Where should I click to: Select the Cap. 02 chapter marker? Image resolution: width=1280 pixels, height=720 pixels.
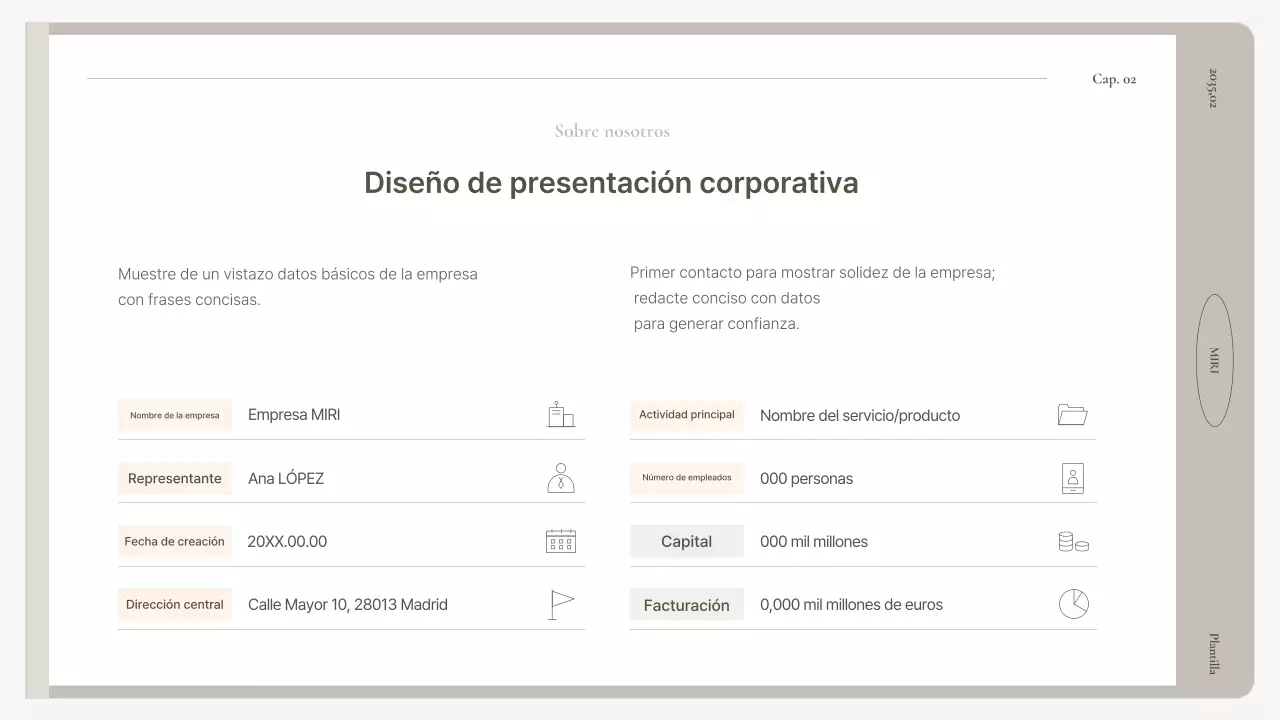pos(1113,78)
